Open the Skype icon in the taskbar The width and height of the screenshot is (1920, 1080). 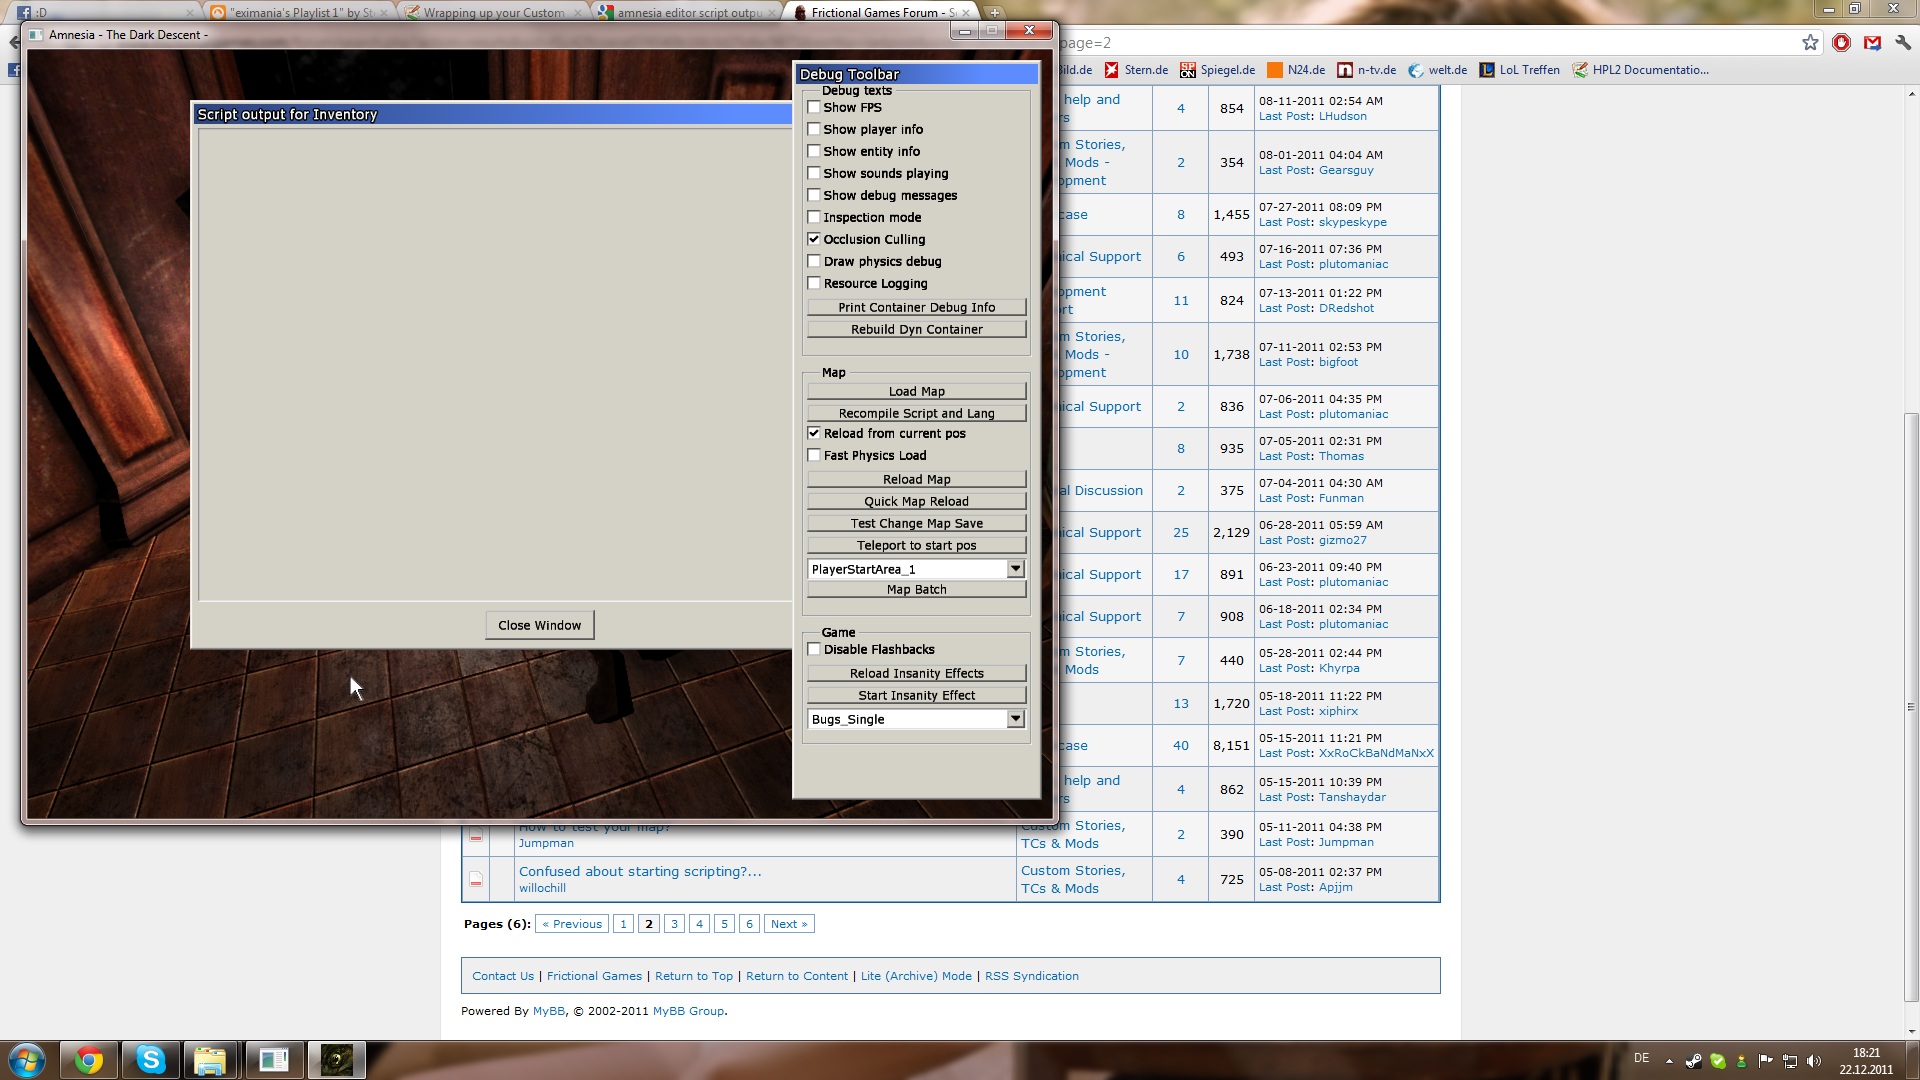151,1060
